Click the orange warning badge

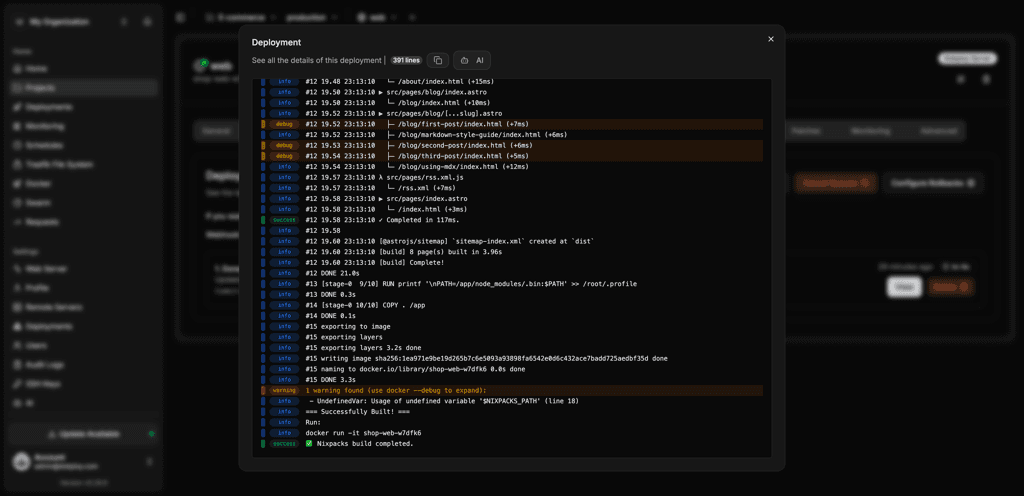[x=284, y=390]
